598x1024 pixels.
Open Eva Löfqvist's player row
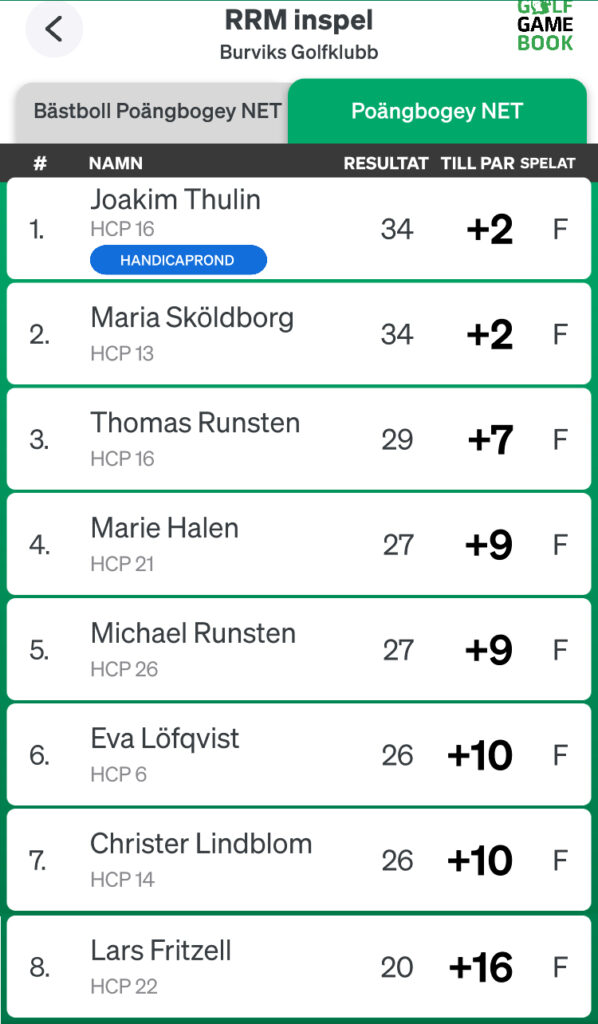tap(299, 754)
